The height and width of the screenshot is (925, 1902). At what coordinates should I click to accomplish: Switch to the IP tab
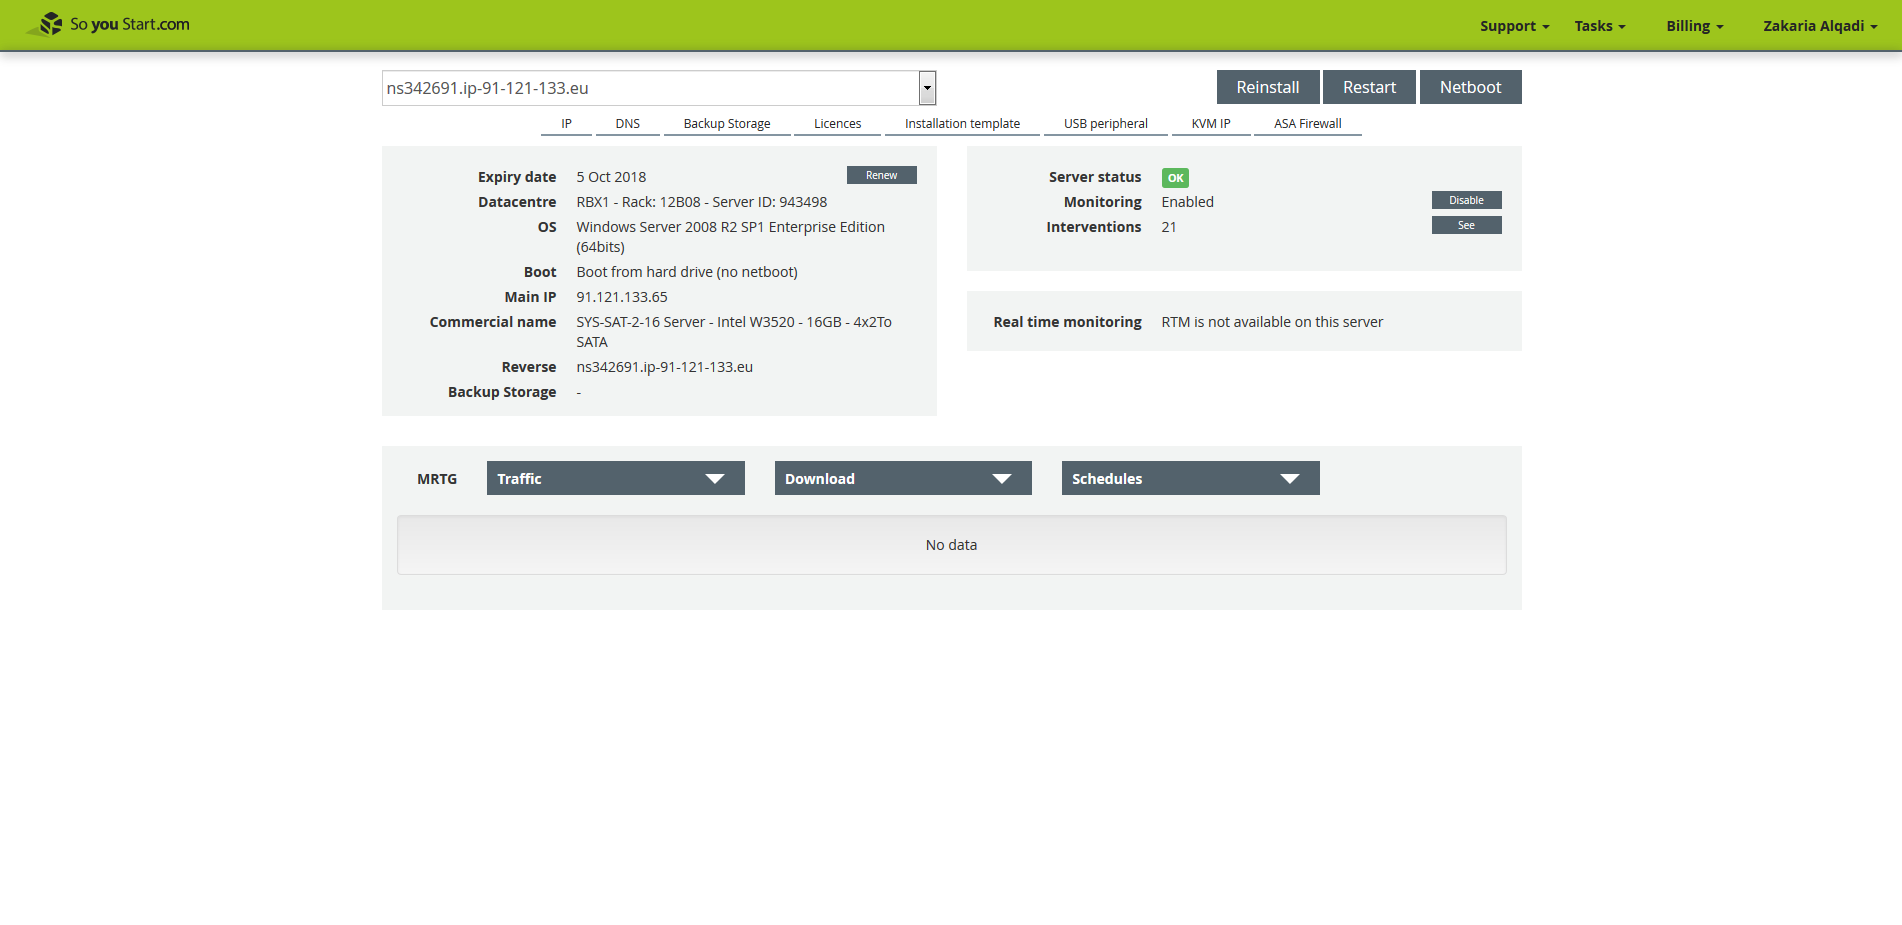coord(566,124)
